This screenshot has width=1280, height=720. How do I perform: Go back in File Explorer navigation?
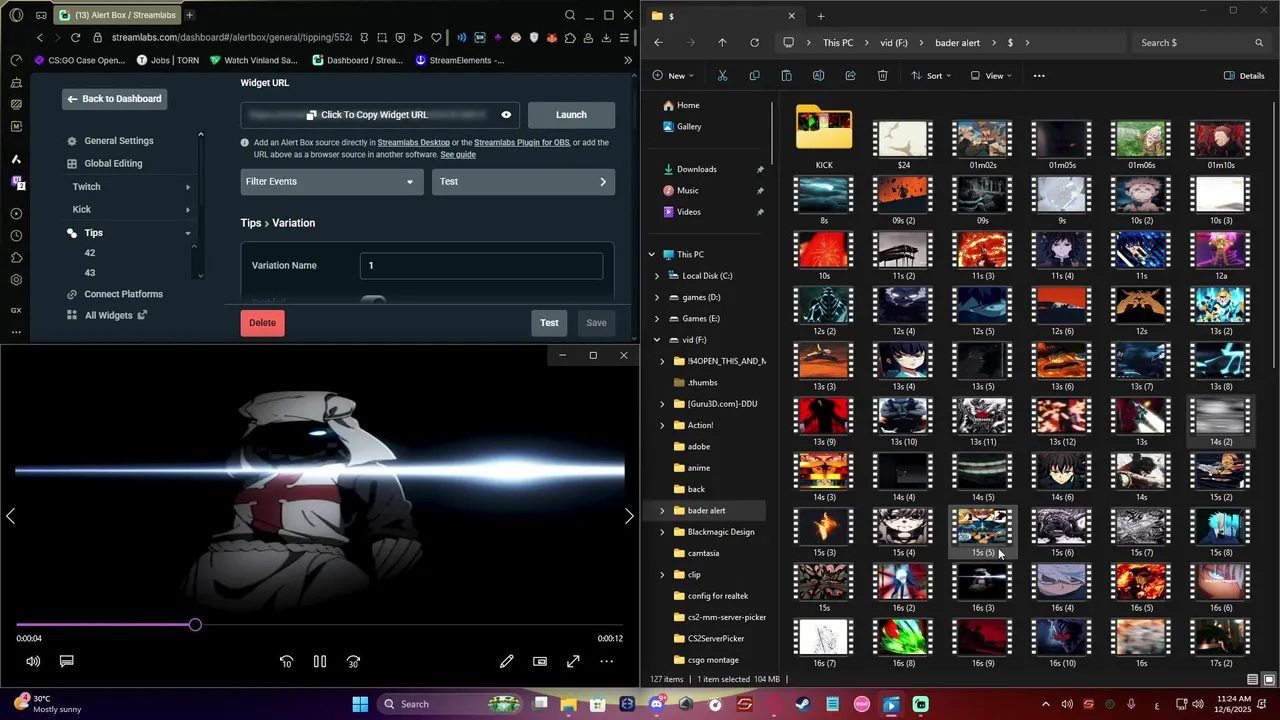click(658, 43)
